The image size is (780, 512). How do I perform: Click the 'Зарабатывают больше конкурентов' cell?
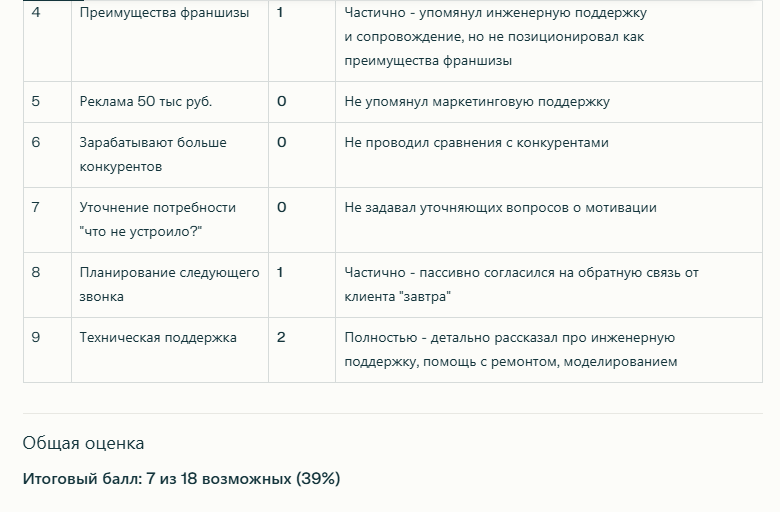[153, 154]
